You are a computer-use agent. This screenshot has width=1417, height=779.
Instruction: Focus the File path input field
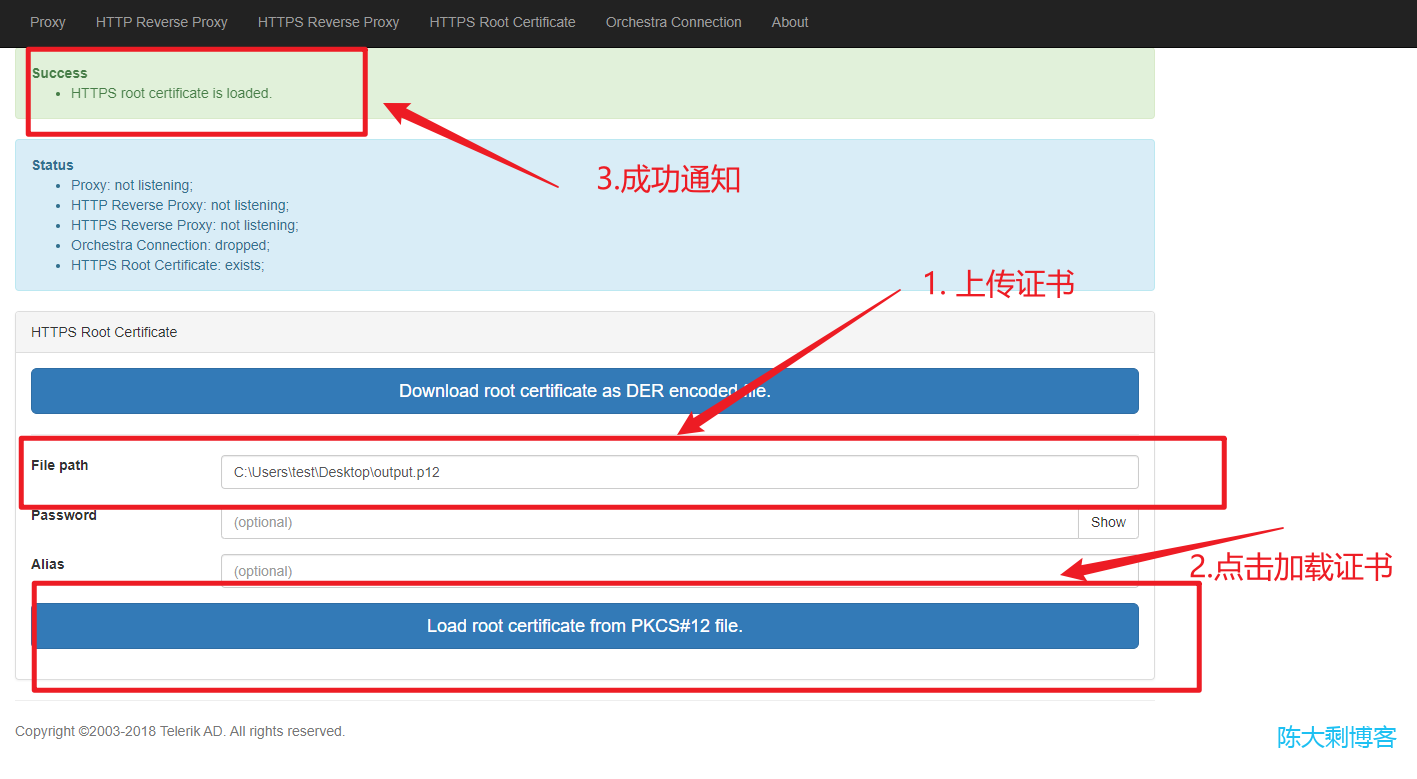679,472
